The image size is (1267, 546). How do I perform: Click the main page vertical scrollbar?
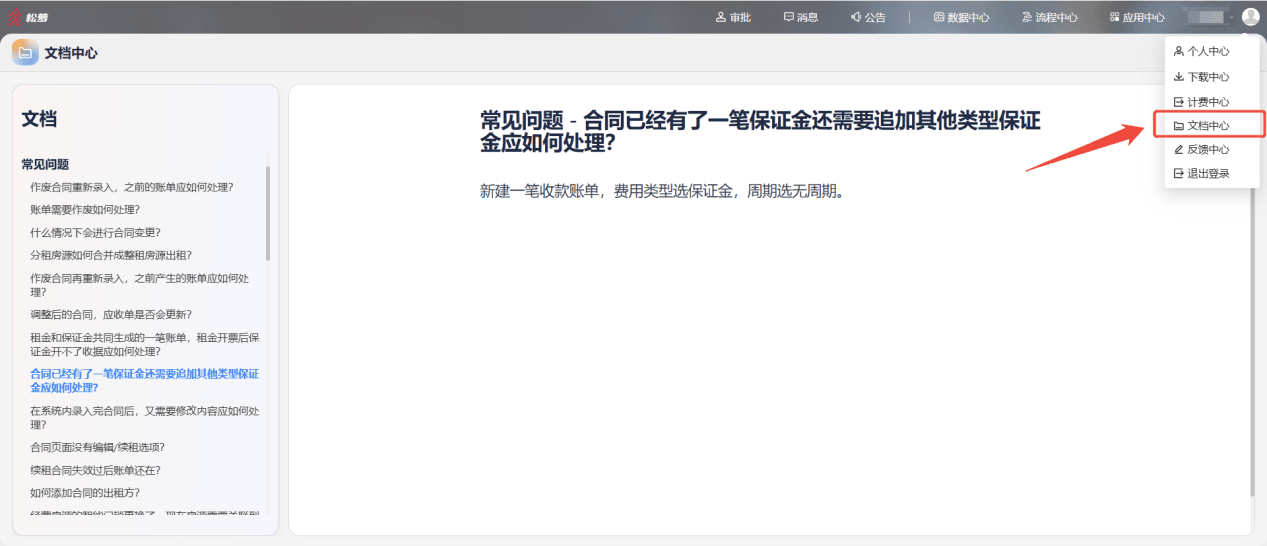1253,340
